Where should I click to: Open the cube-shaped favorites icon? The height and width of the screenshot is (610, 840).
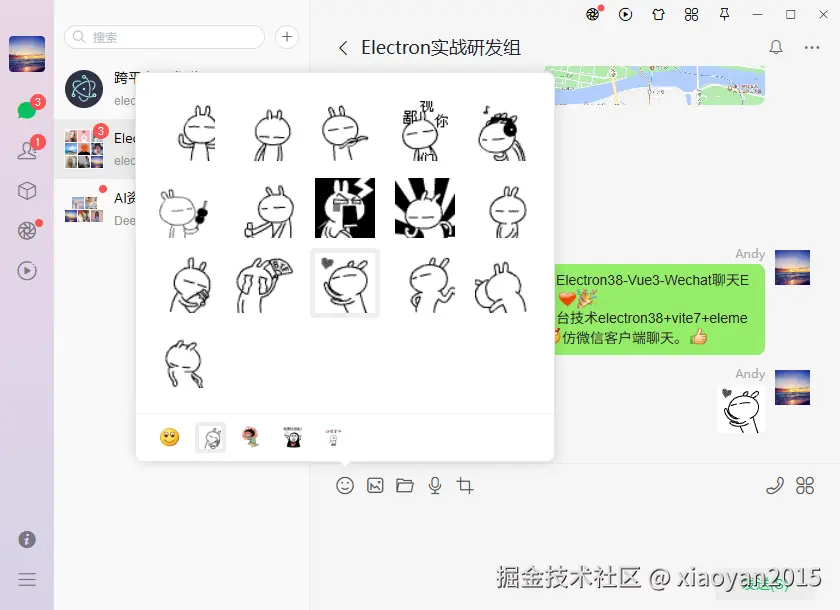[27, 191]
